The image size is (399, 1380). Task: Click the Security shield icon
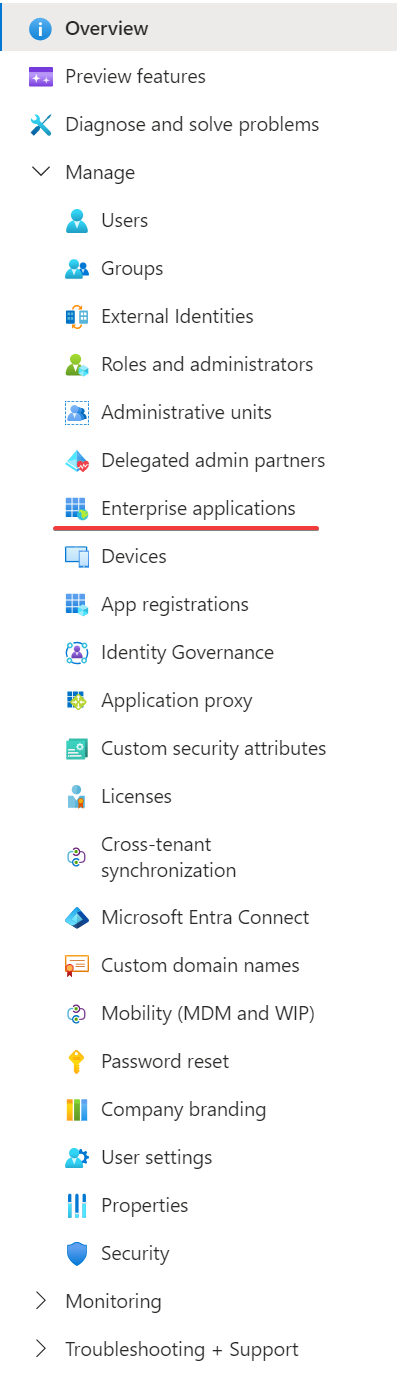point(77,1254)
